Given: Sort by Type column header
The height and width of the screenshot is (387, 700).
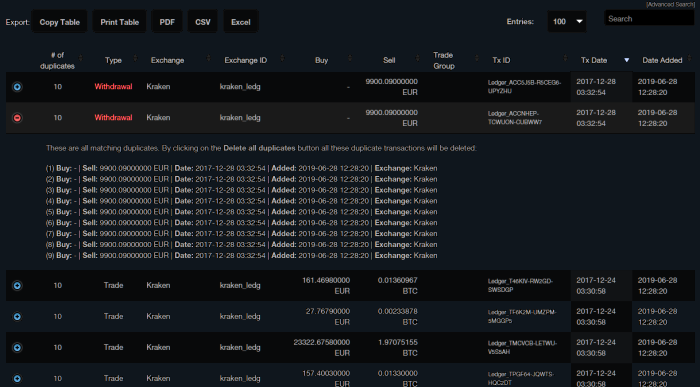Looking at the screenshot, I should point(113,60).
